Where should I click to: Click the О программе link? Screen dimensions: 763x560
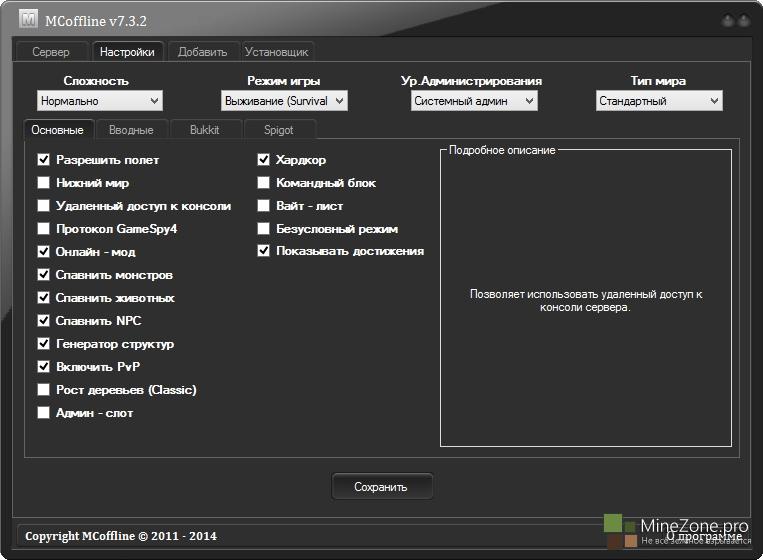[704, 537]
